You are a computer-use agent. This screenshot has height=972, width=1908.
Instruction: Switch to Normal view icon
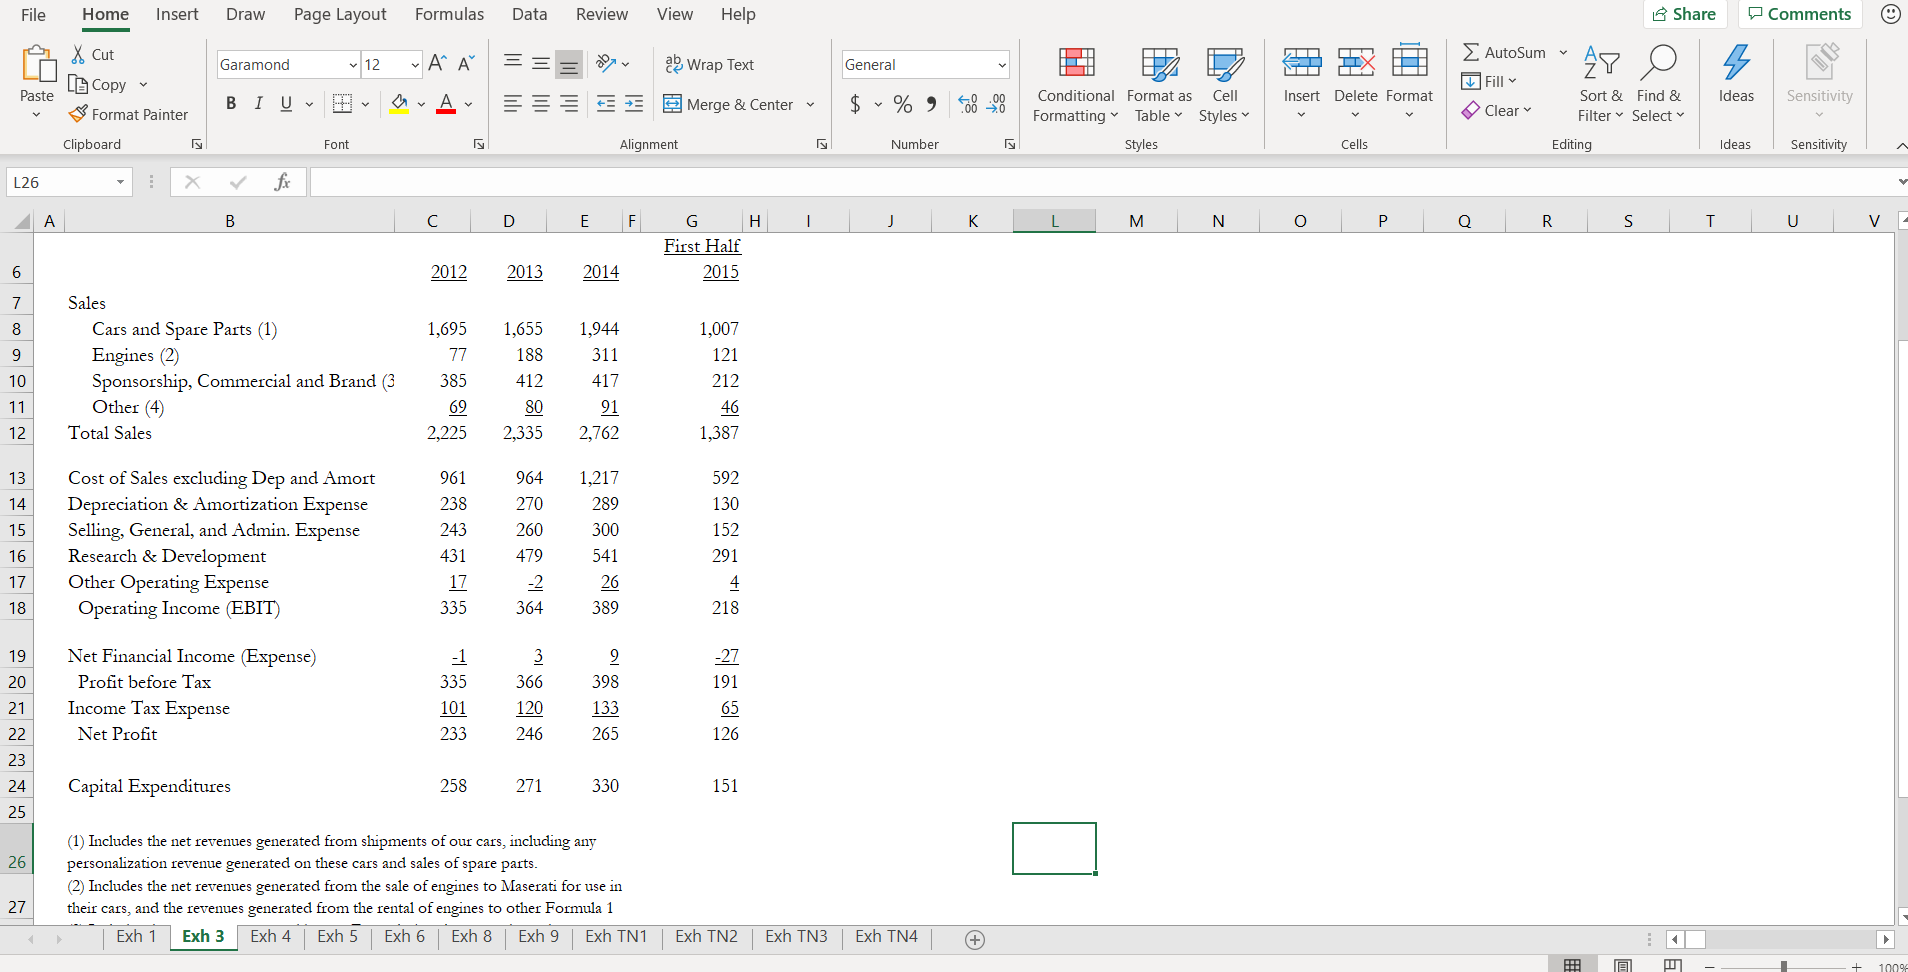[x=1573, y=965]
